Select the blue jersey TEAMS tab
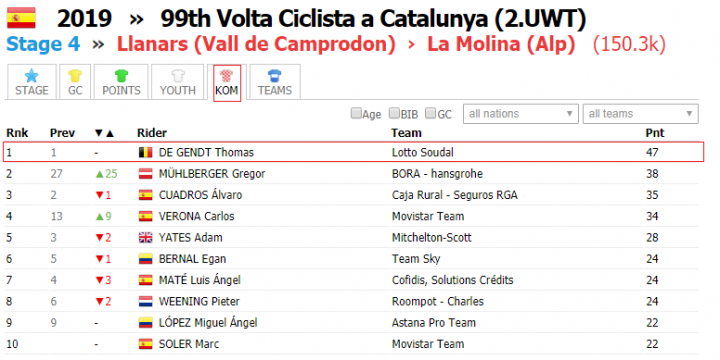Screen dimensions: 720x360 pyautogui.click(x=275, y=82)
